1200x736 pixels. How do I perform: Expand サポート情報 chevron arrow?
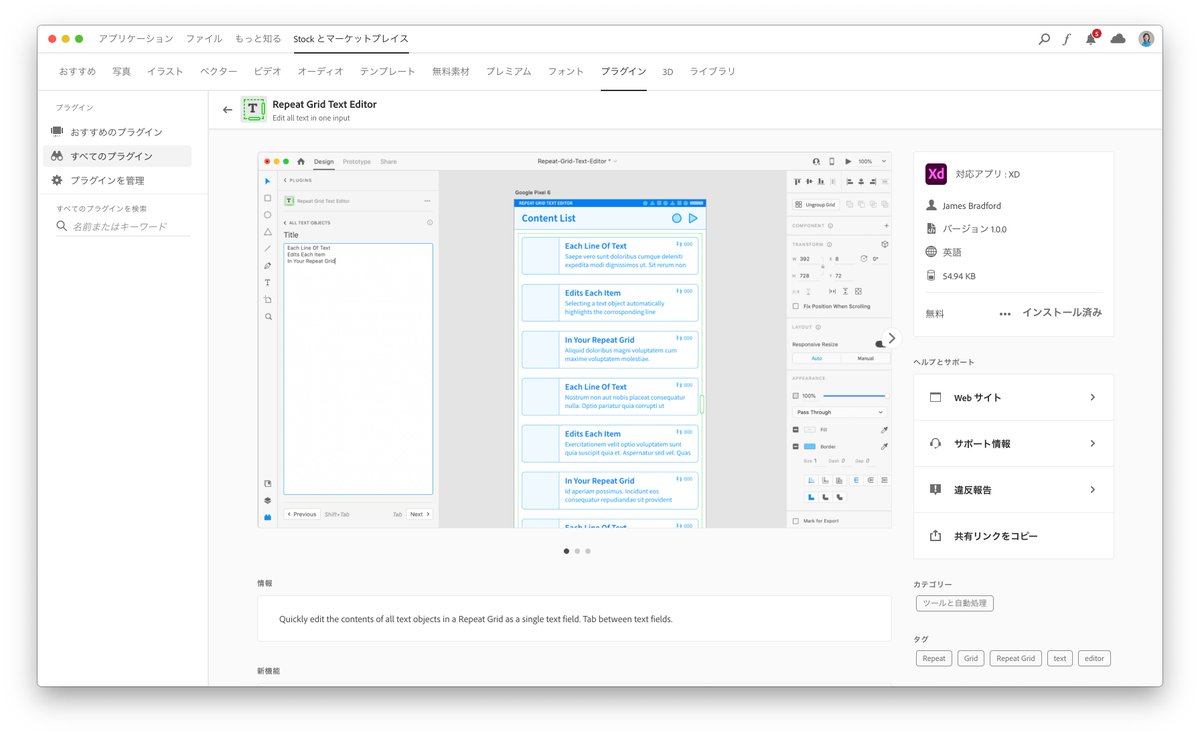[1092, 443]
